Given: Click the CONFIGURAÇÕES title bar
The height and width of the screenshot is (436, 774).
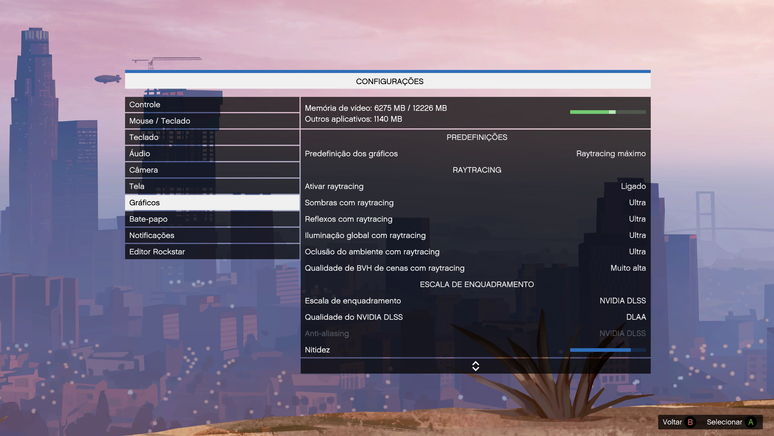Looking at the screenshot, I should click(387, 81).
